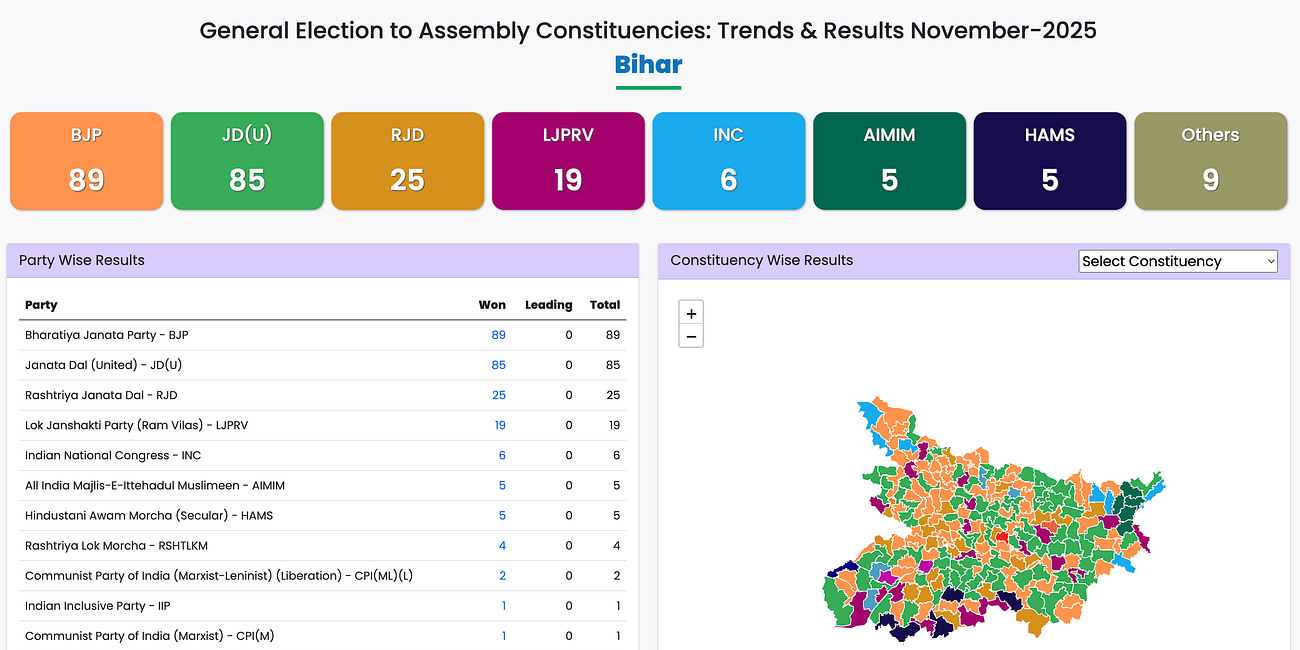This screenshot has height=650, width=1300.
Task: Select the JD(U) party card
Action: click(247, 160)
